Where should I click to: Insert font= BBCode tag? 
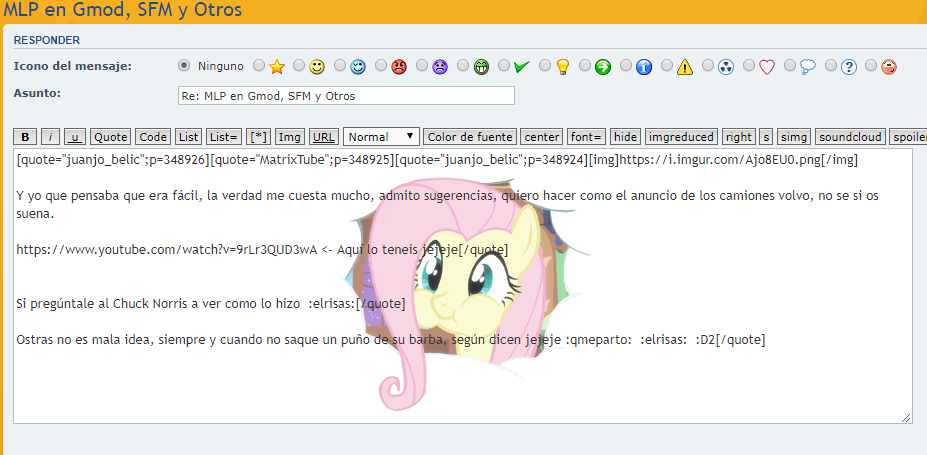pyautogui.click(x=586, y=137)
